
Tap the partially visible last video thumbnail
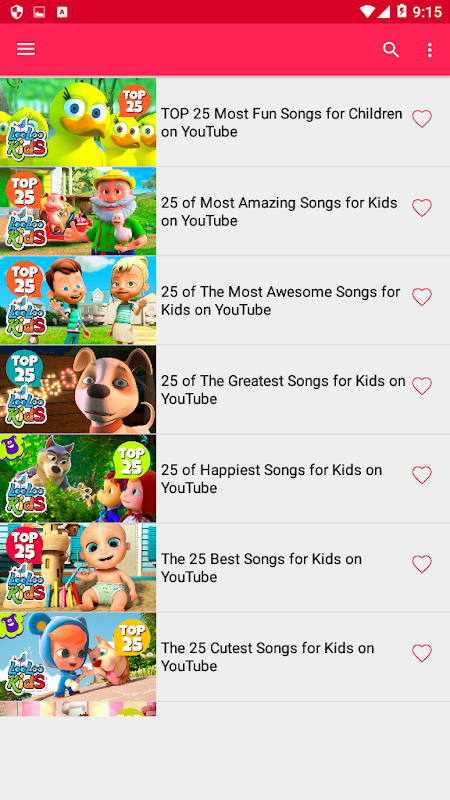click(x=78, y=709)
